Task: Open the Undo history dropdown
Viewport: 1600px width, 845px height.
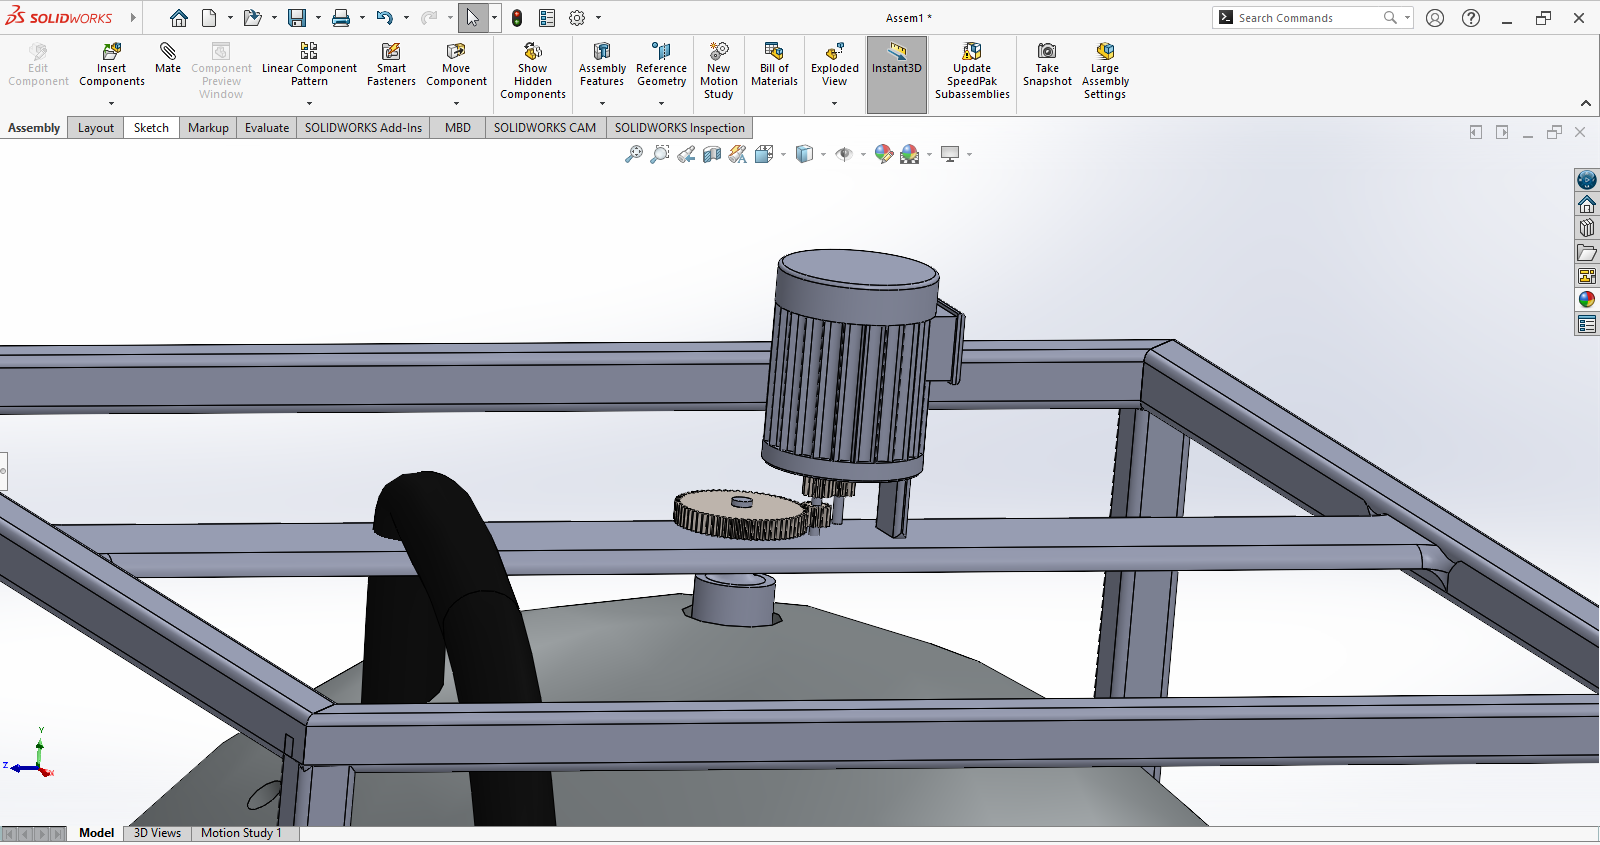Action: click(x=406, y=18)
